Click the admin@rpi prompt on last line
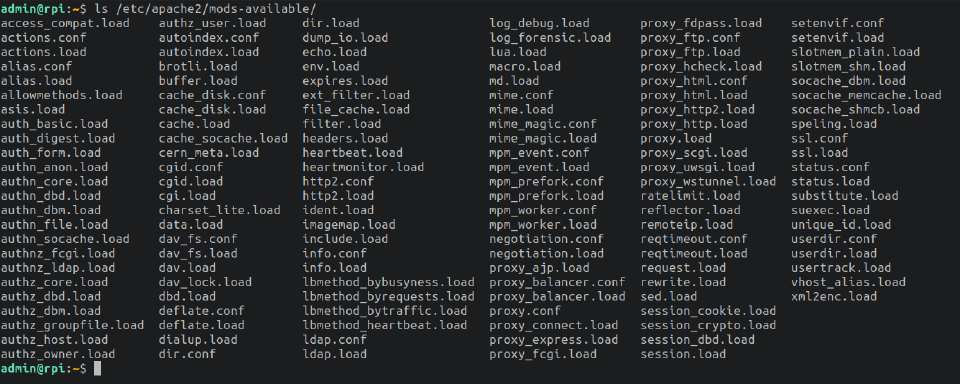 point(37,369)
